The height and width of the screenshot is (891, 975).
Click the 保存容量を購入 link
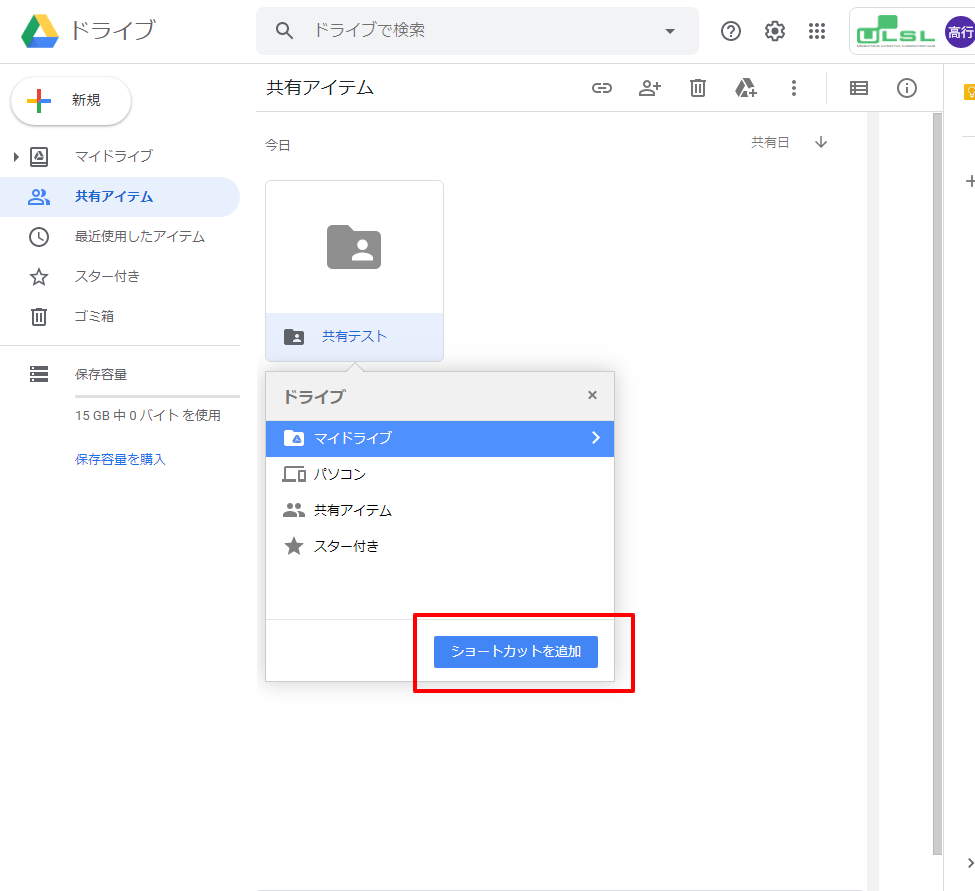(x=120, y=459)
